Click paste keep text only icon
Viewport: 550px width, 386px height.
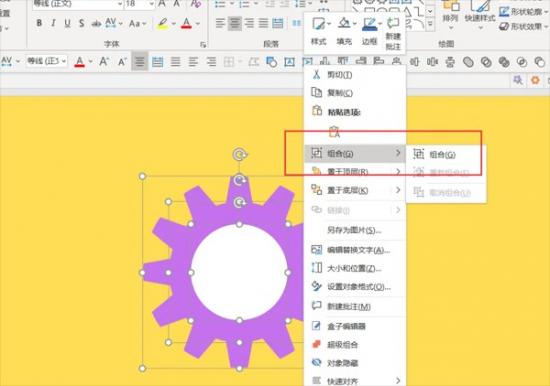pos(334,132)
